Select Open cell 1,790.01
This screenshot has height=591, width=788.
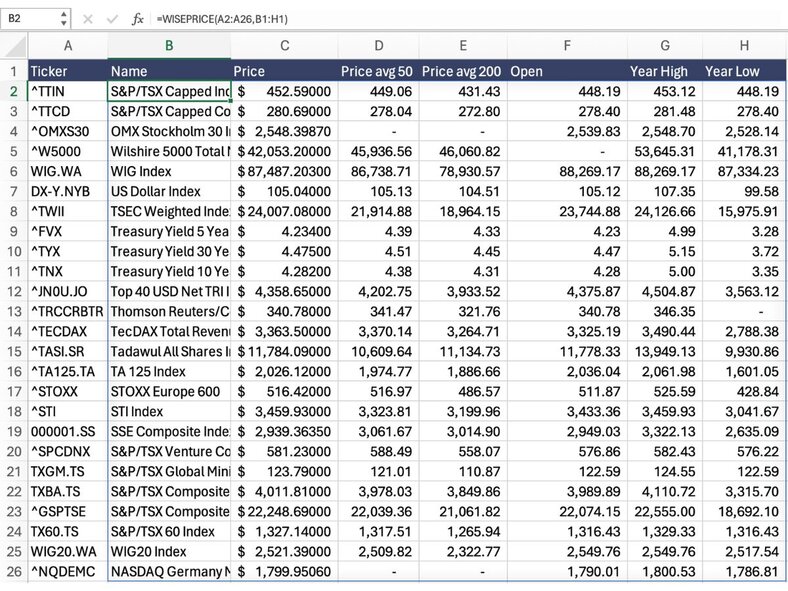click(x=567, y=572)
